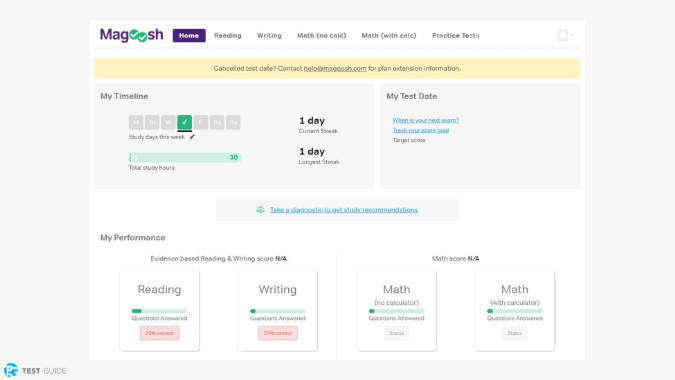Click the 25% correct badge on Reading
Viewport: 675px width, 380px height.
[159, 333]
